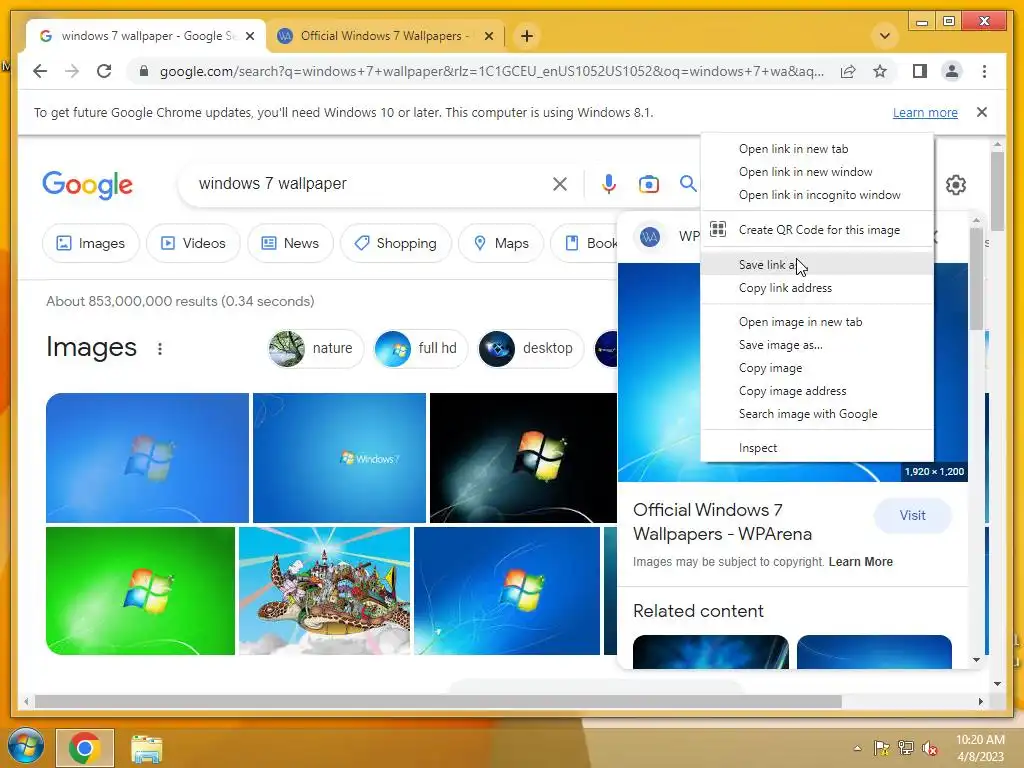The width and height of the screenshot is (1024, 768).
Task: Click the magnifier search icon
Action: [x=688, y=184]
